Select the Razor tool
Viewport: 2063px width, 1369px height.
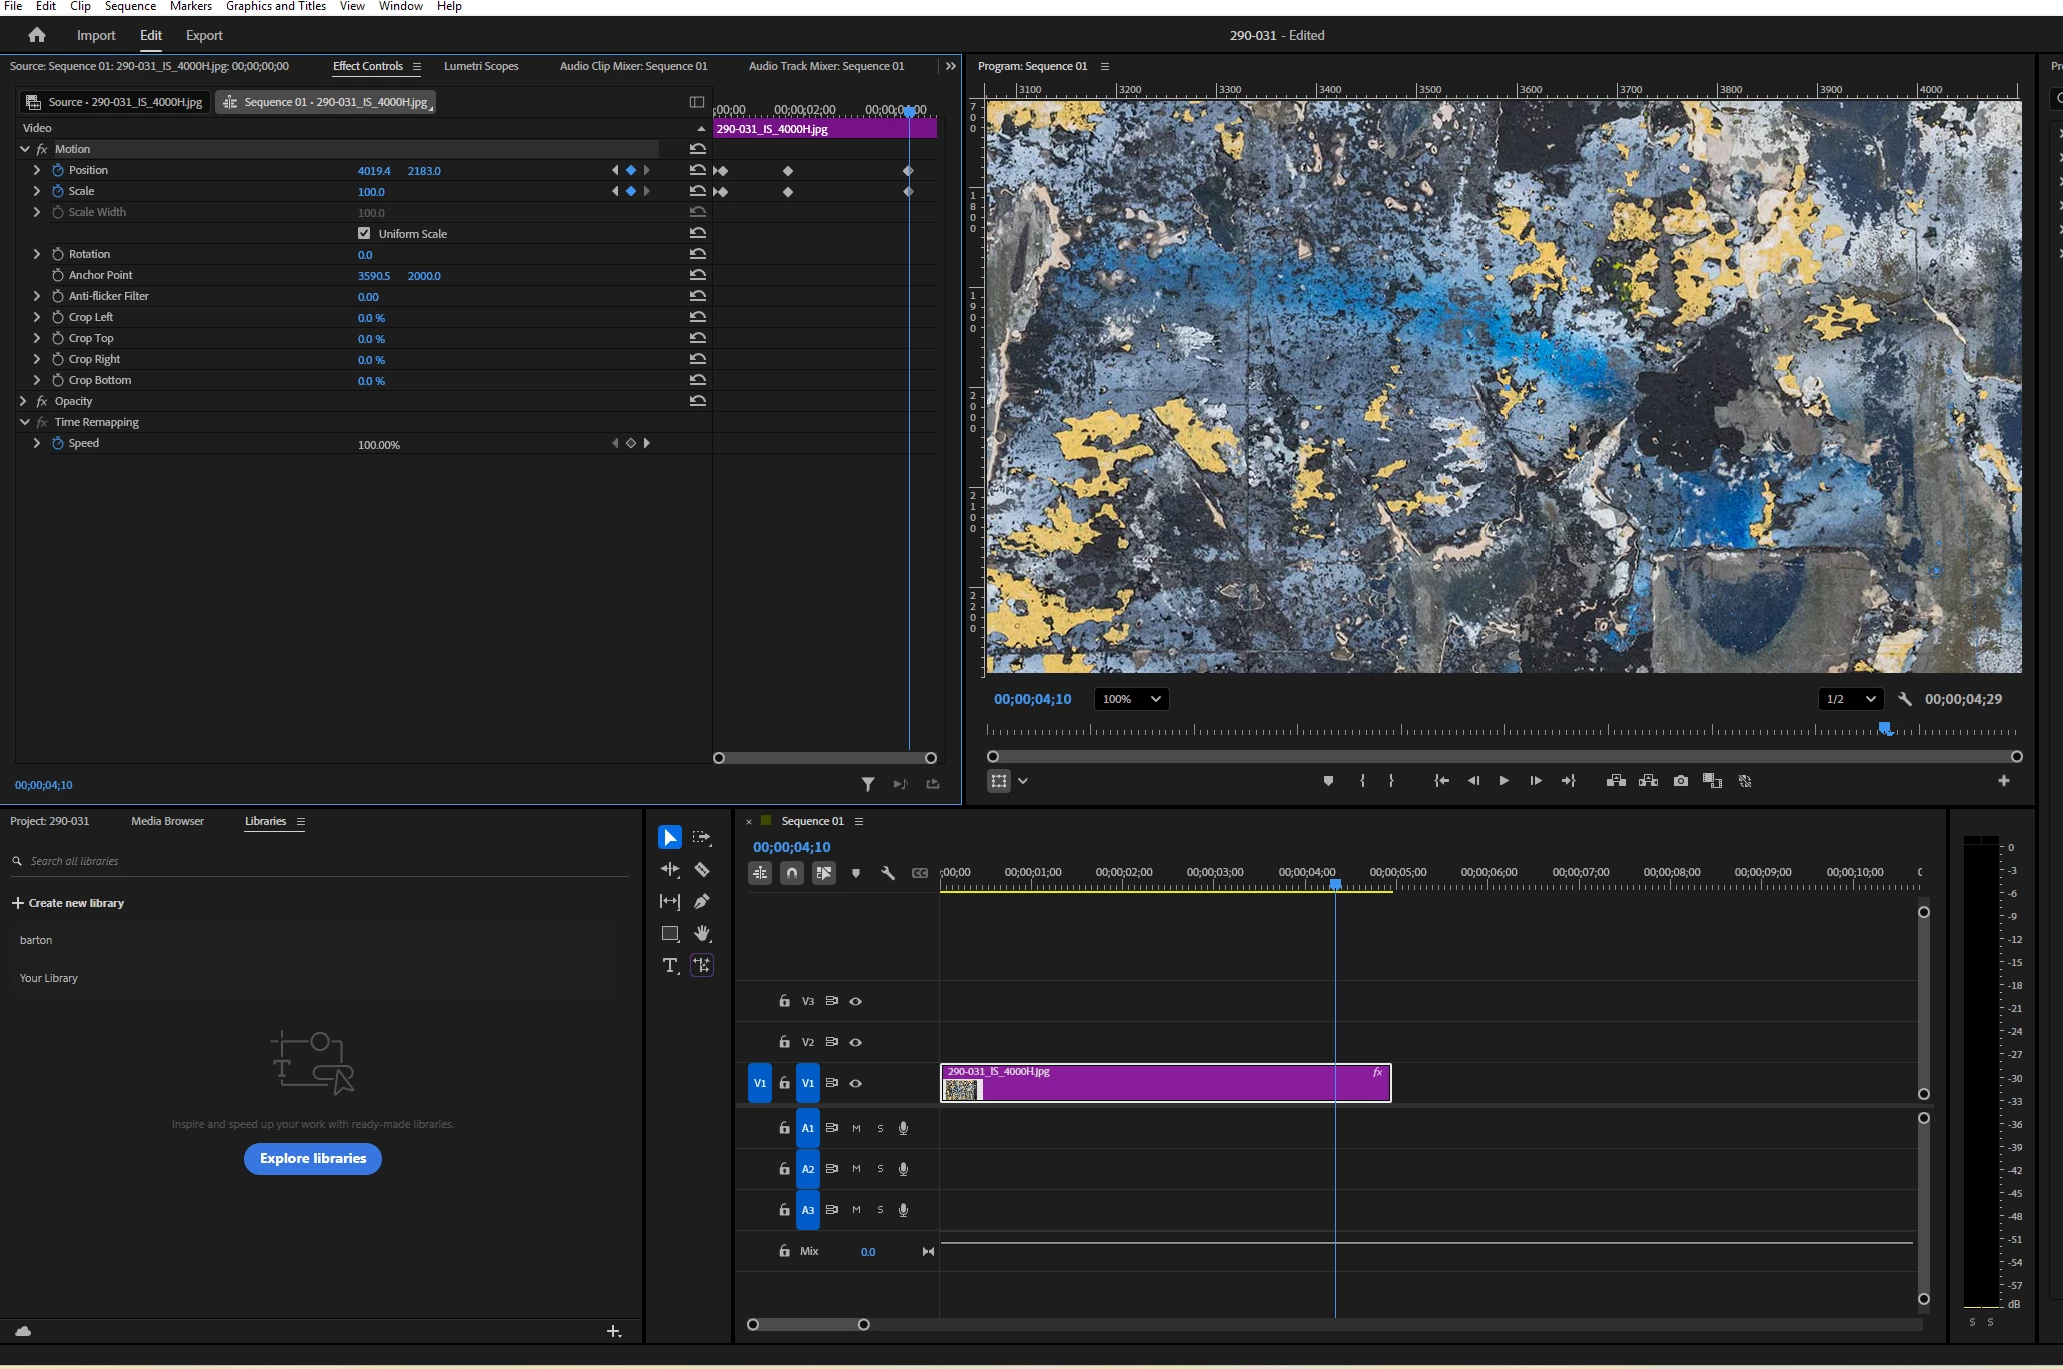702,870
